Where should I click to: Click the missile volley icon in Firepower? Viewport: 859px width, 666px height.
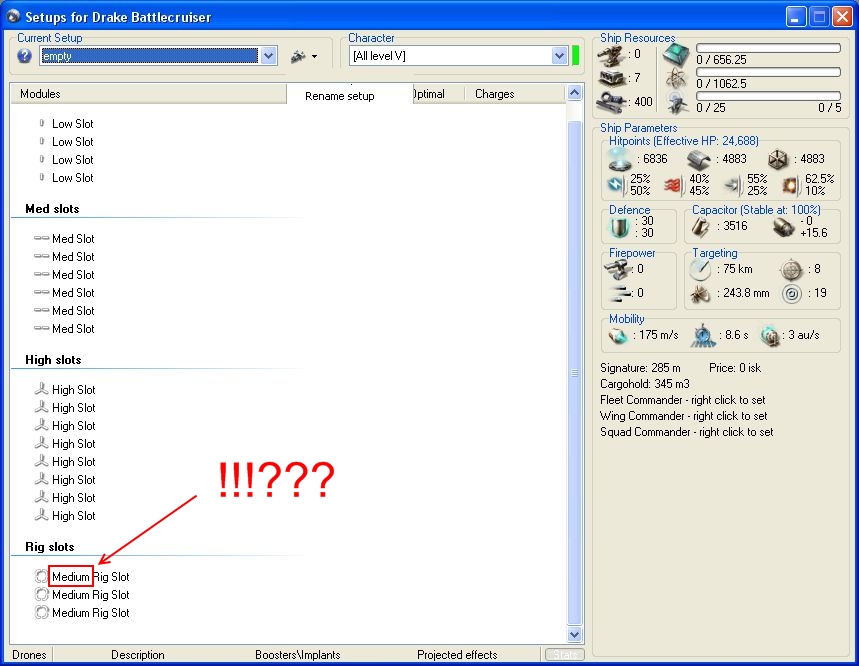(x=620, y=294)
